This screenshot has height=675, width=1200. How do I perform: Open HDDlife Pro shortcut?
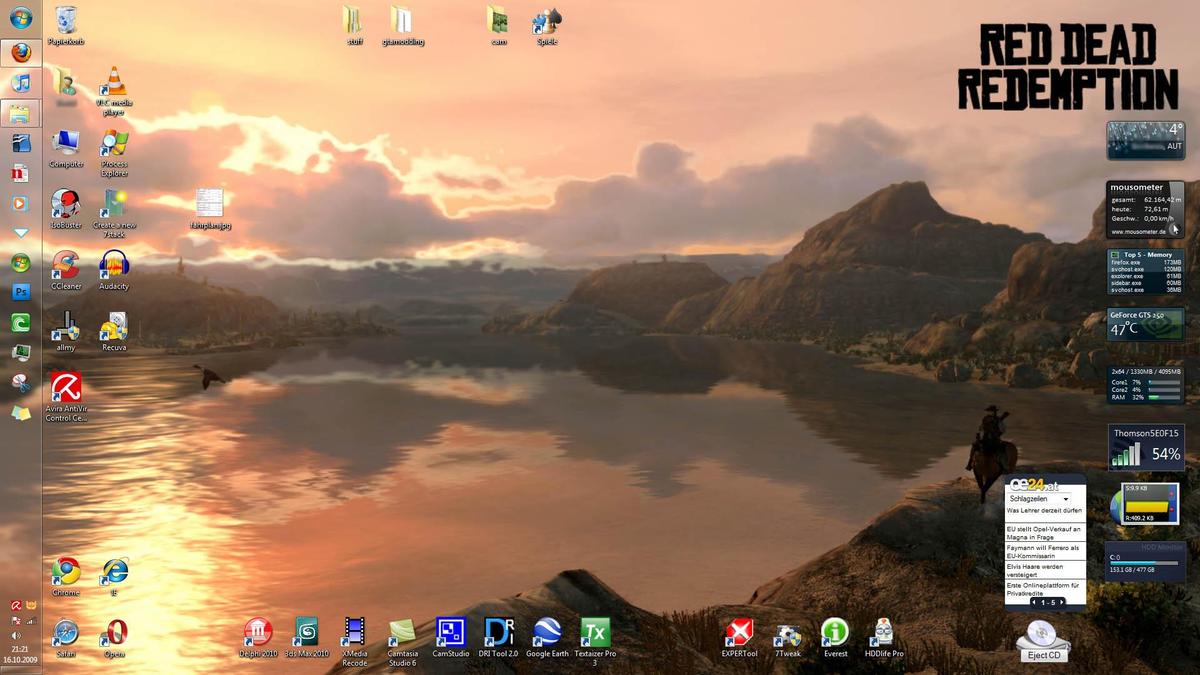click(883, 637)
